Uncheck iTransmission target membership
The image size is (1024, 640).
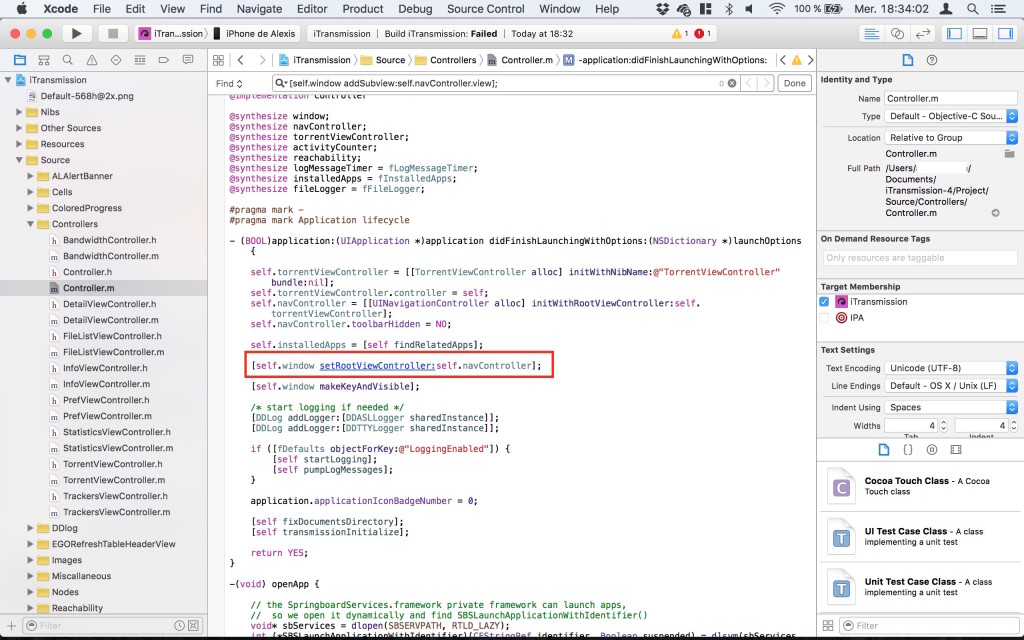point(824,302)
